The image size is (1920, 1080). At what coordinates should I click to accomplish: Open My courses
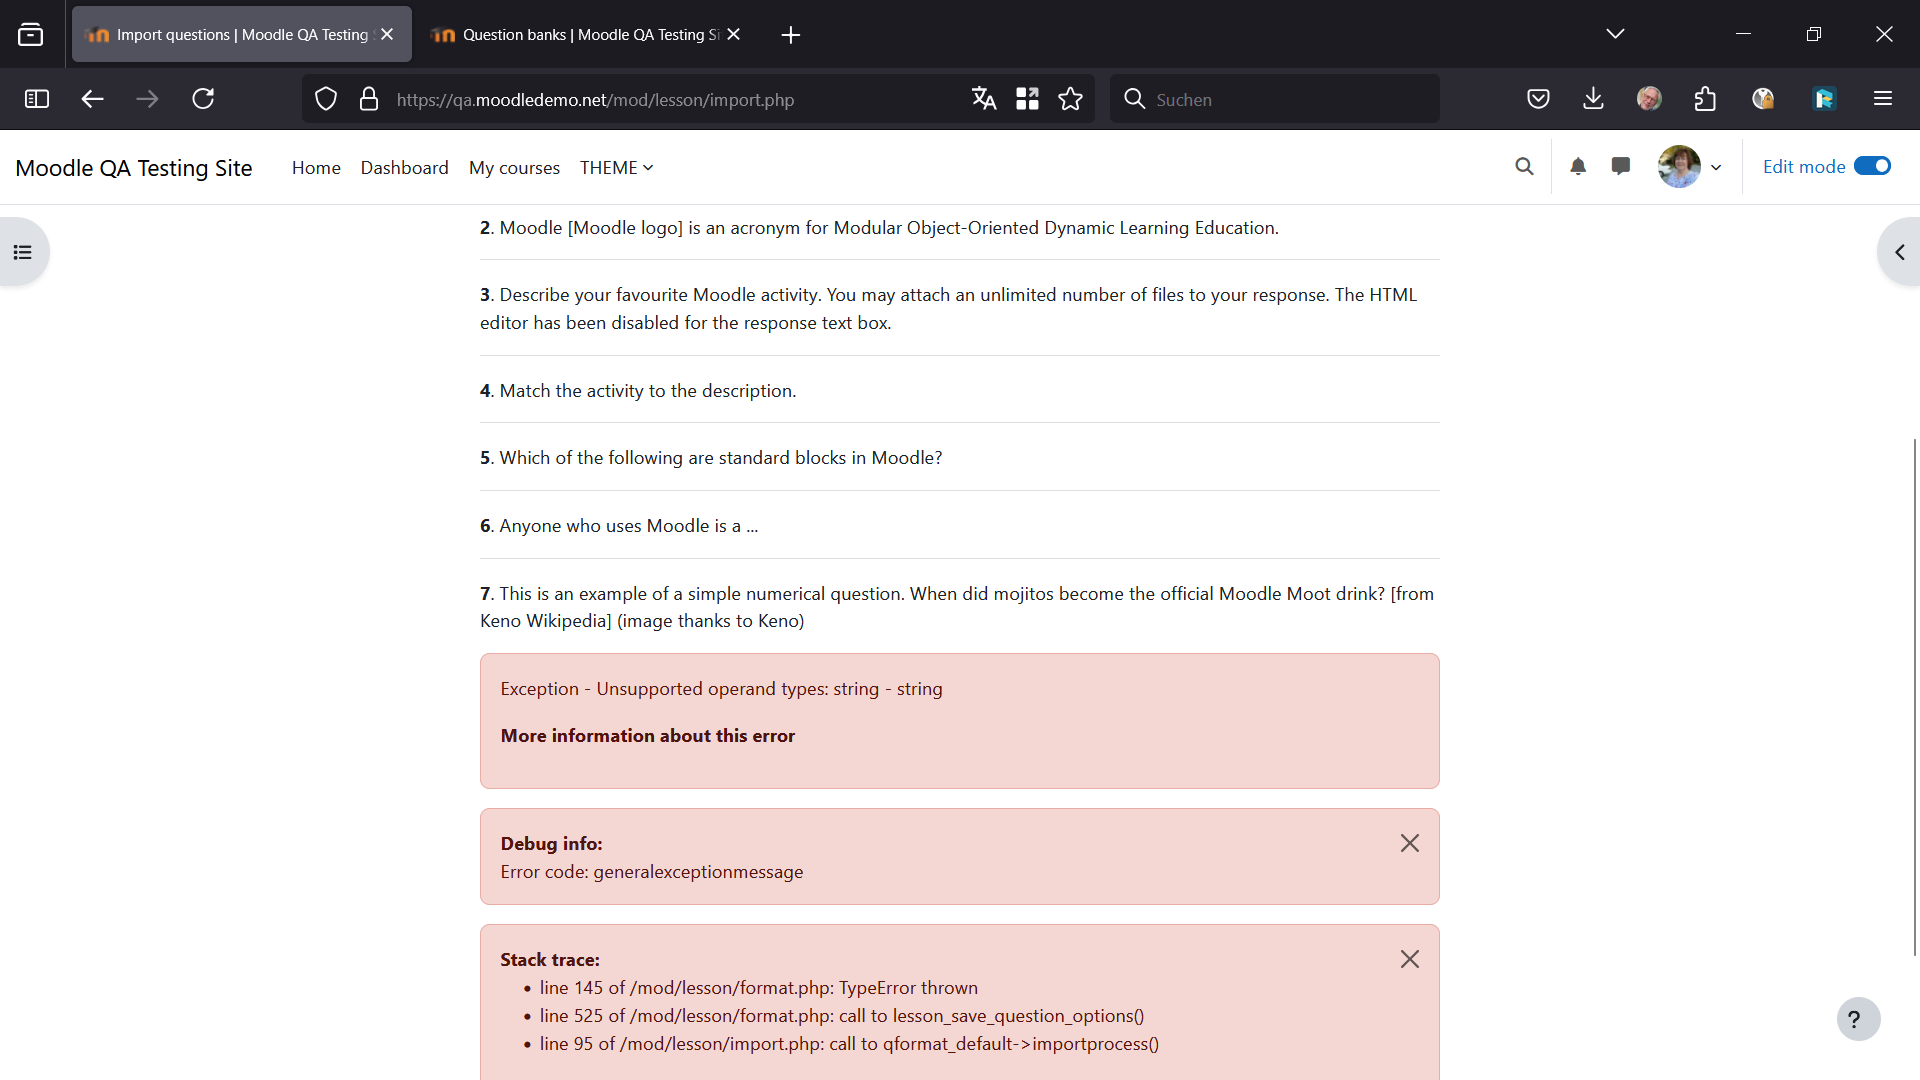click(514, 168)
